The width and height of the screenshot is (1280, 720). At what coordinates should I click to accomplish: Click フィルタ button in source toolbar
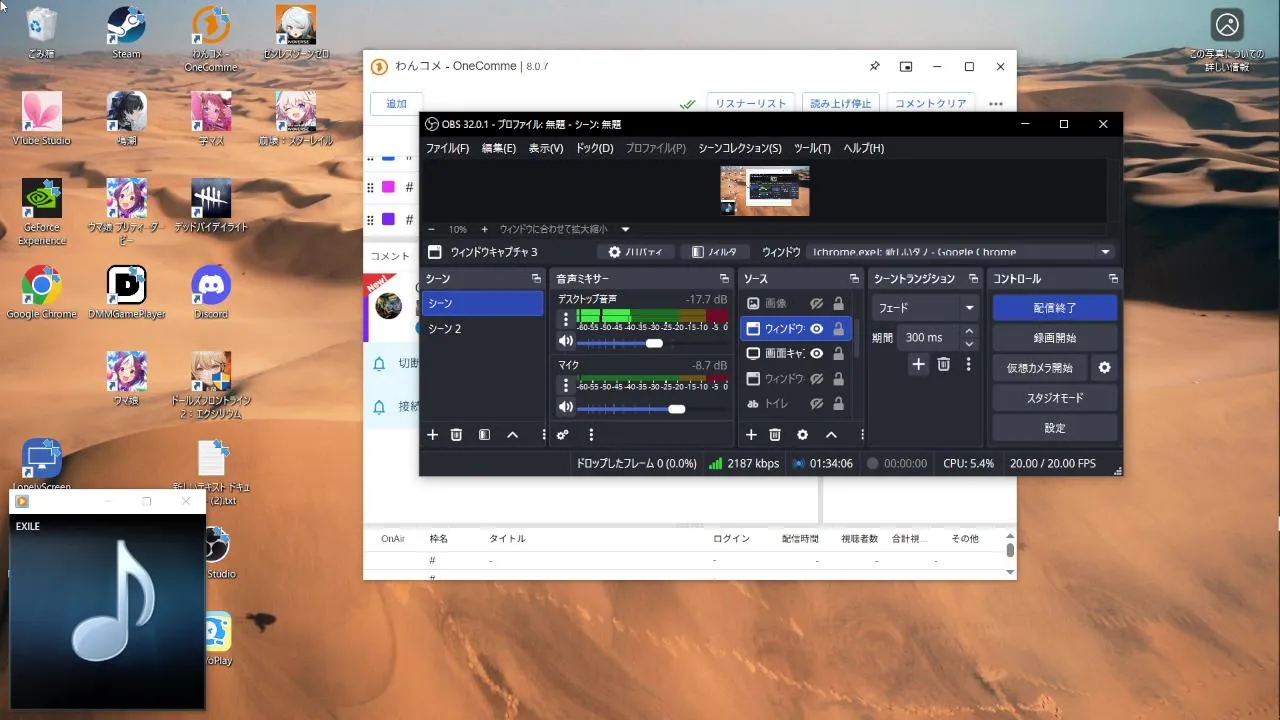(x=715, y=252)
